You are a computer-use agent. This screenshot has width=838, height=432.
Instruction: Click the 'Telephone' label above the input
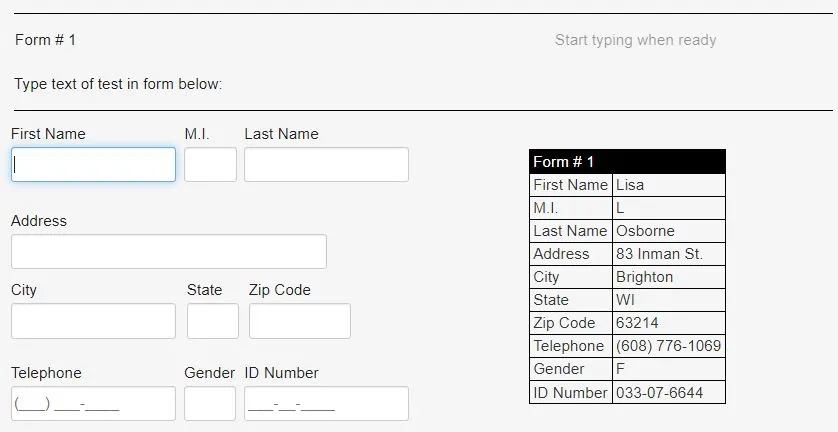click(x=46, y=373)
